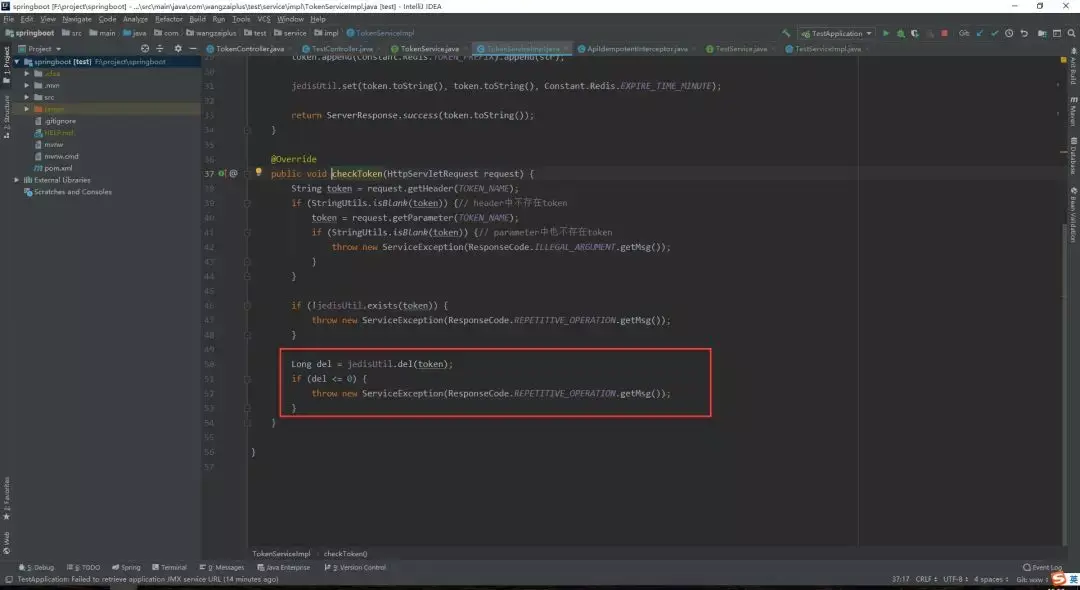Viewport: 1080px width, 590px height.
Task: Stop the running process with the red square
Action: click(x=944, y=33)
